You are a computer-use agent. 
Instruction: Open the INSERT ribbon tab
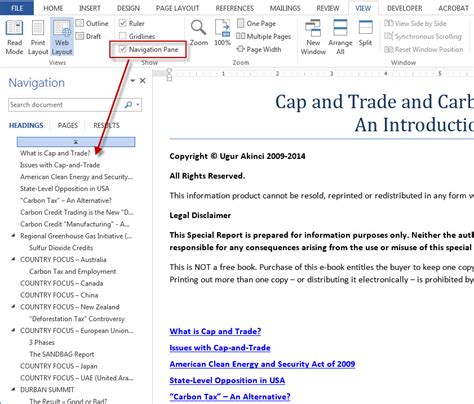point(90,8)
